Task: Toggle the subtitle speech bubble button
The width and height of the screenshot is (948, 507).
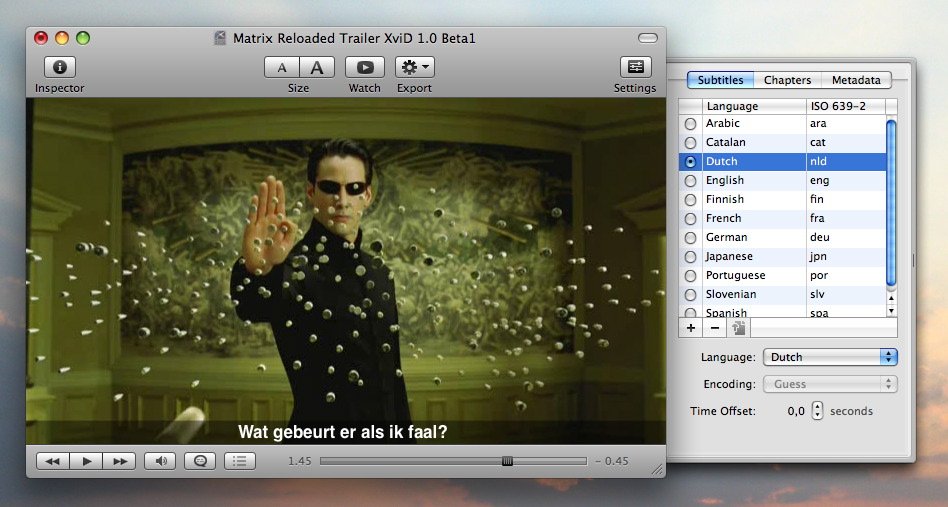Action: tap(200, 461)
